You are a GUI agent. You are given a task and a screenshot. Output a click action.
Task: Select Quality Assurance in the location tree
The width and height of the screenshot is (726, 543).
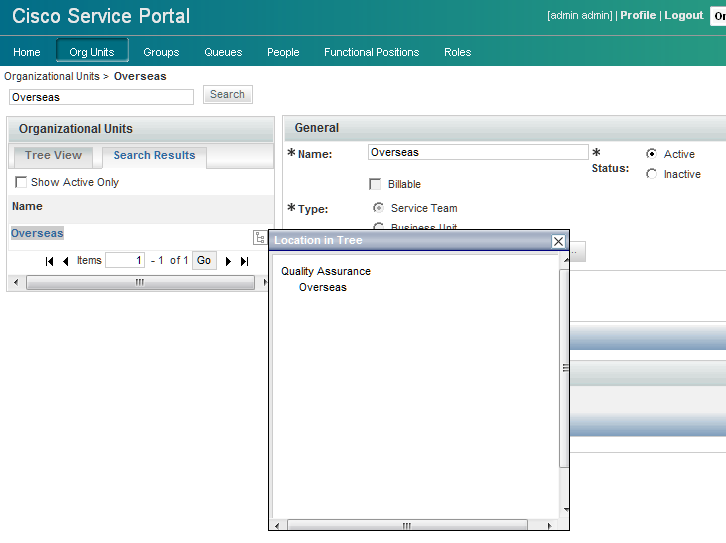coord(325,271)
